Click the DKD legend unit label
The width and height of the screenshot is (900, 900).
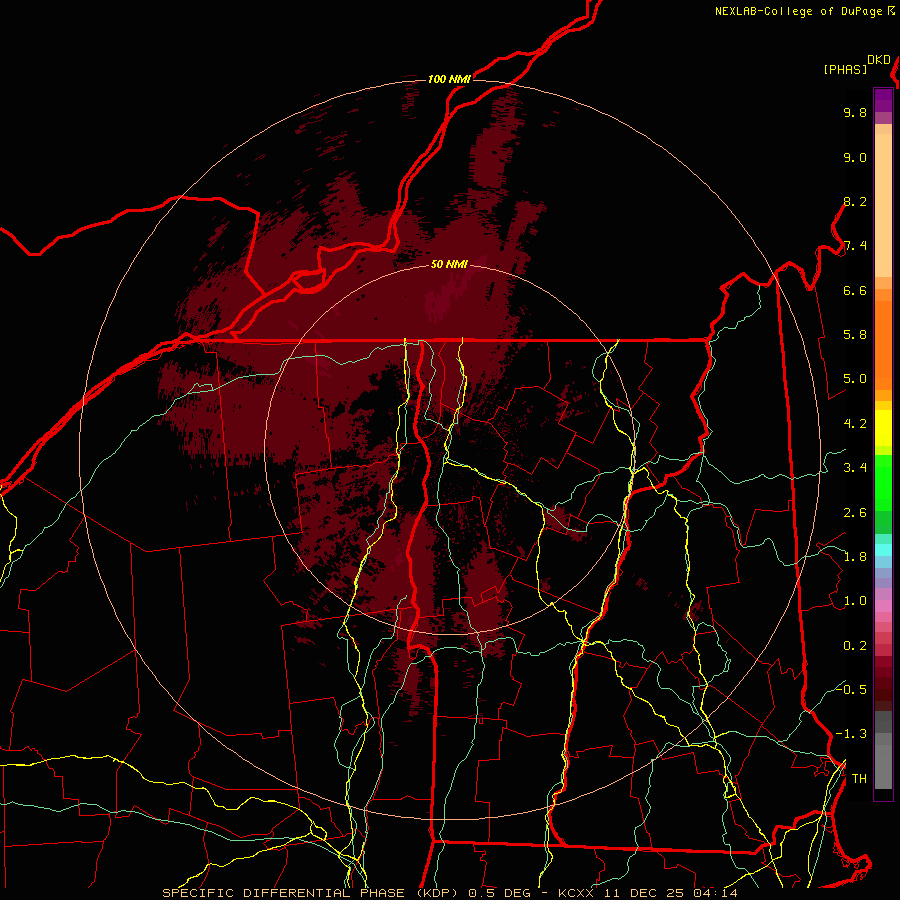point(878,60)
